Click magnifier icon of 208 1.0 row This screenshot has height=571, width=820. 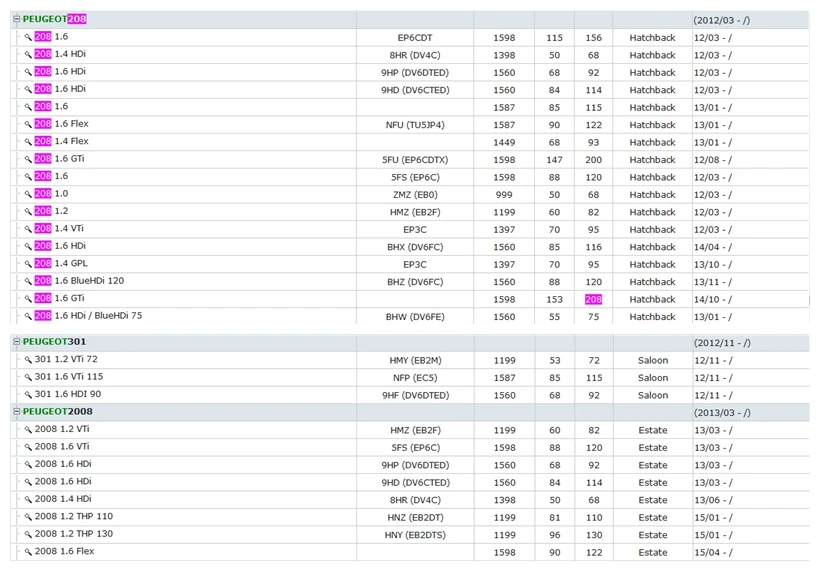28,194
